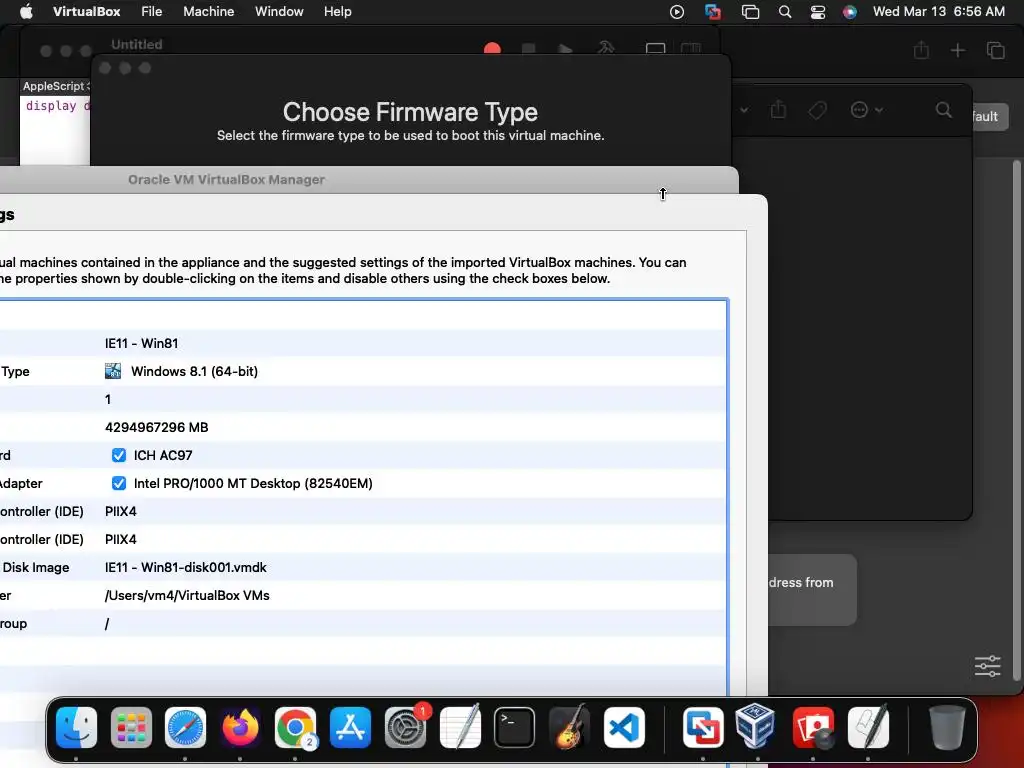Open Terminal from the Dock
1024x768 pixels.
515,727
